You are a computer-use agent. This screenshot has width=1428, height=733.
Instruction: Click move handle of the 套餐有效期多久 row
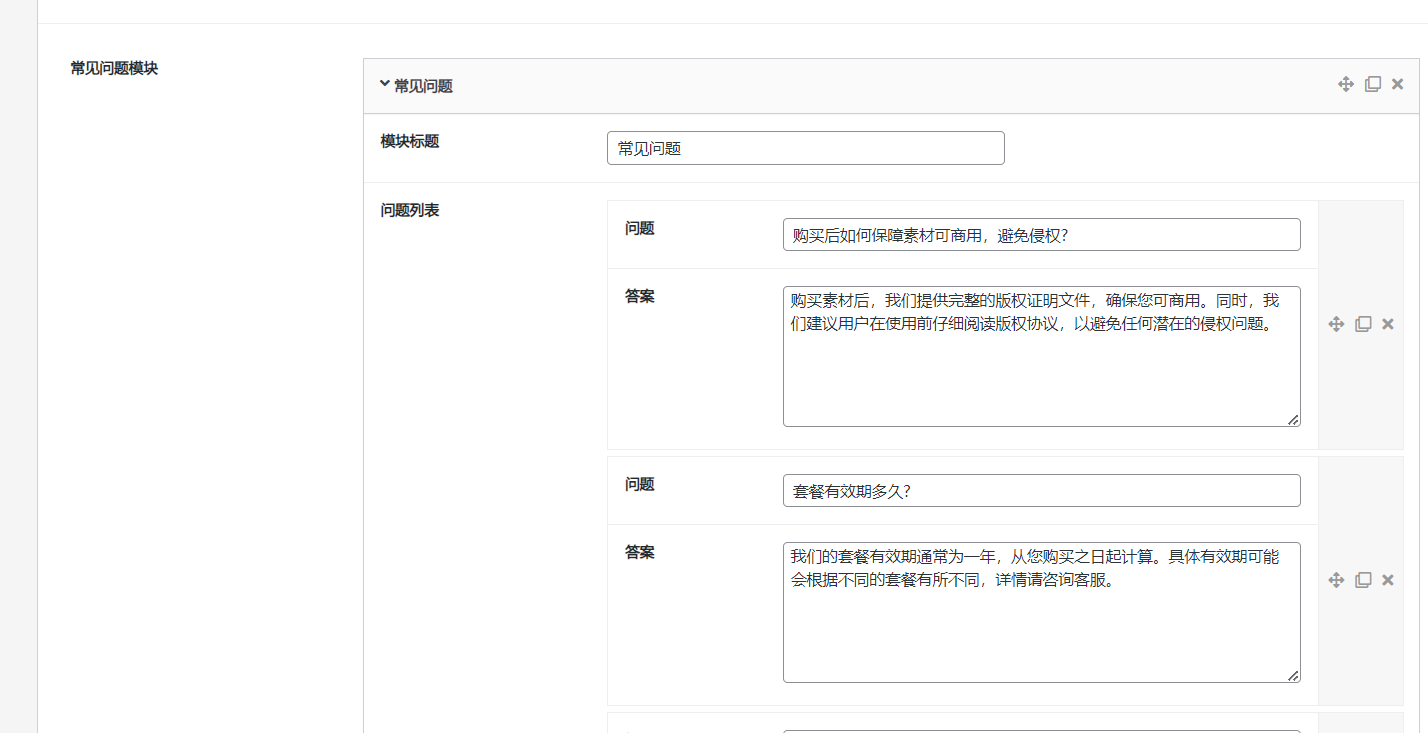[1336, 580]
